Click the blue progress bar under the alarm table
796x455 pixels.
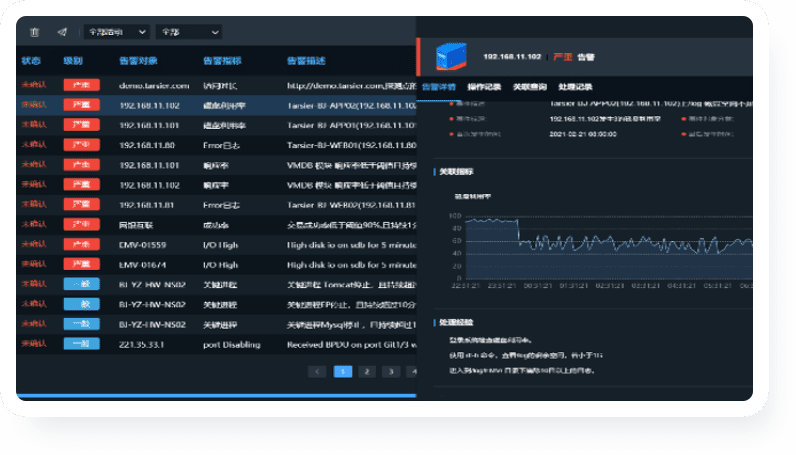point(216,395)
